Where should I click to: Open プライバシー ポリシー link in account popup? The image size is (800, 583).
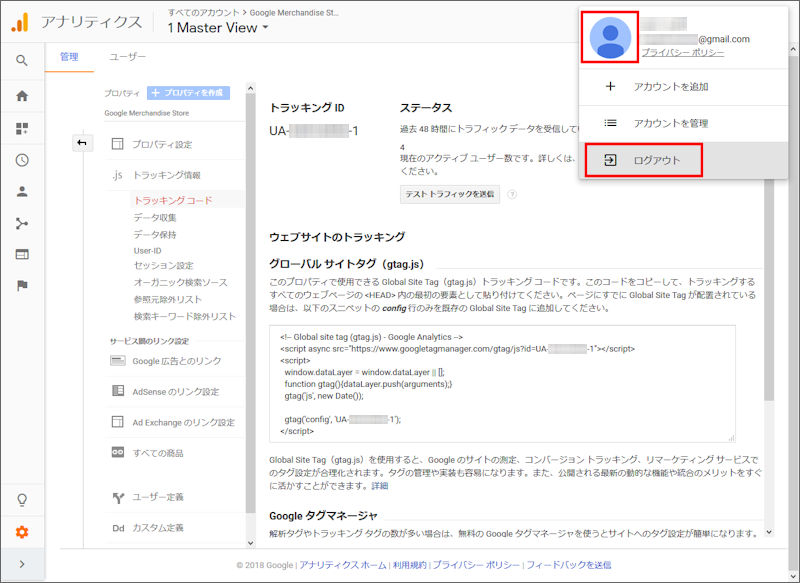click(683, 53)
